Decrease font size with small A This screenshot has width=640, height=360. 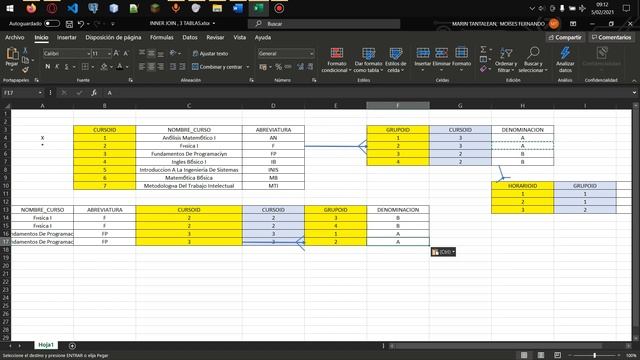(126, 53)
